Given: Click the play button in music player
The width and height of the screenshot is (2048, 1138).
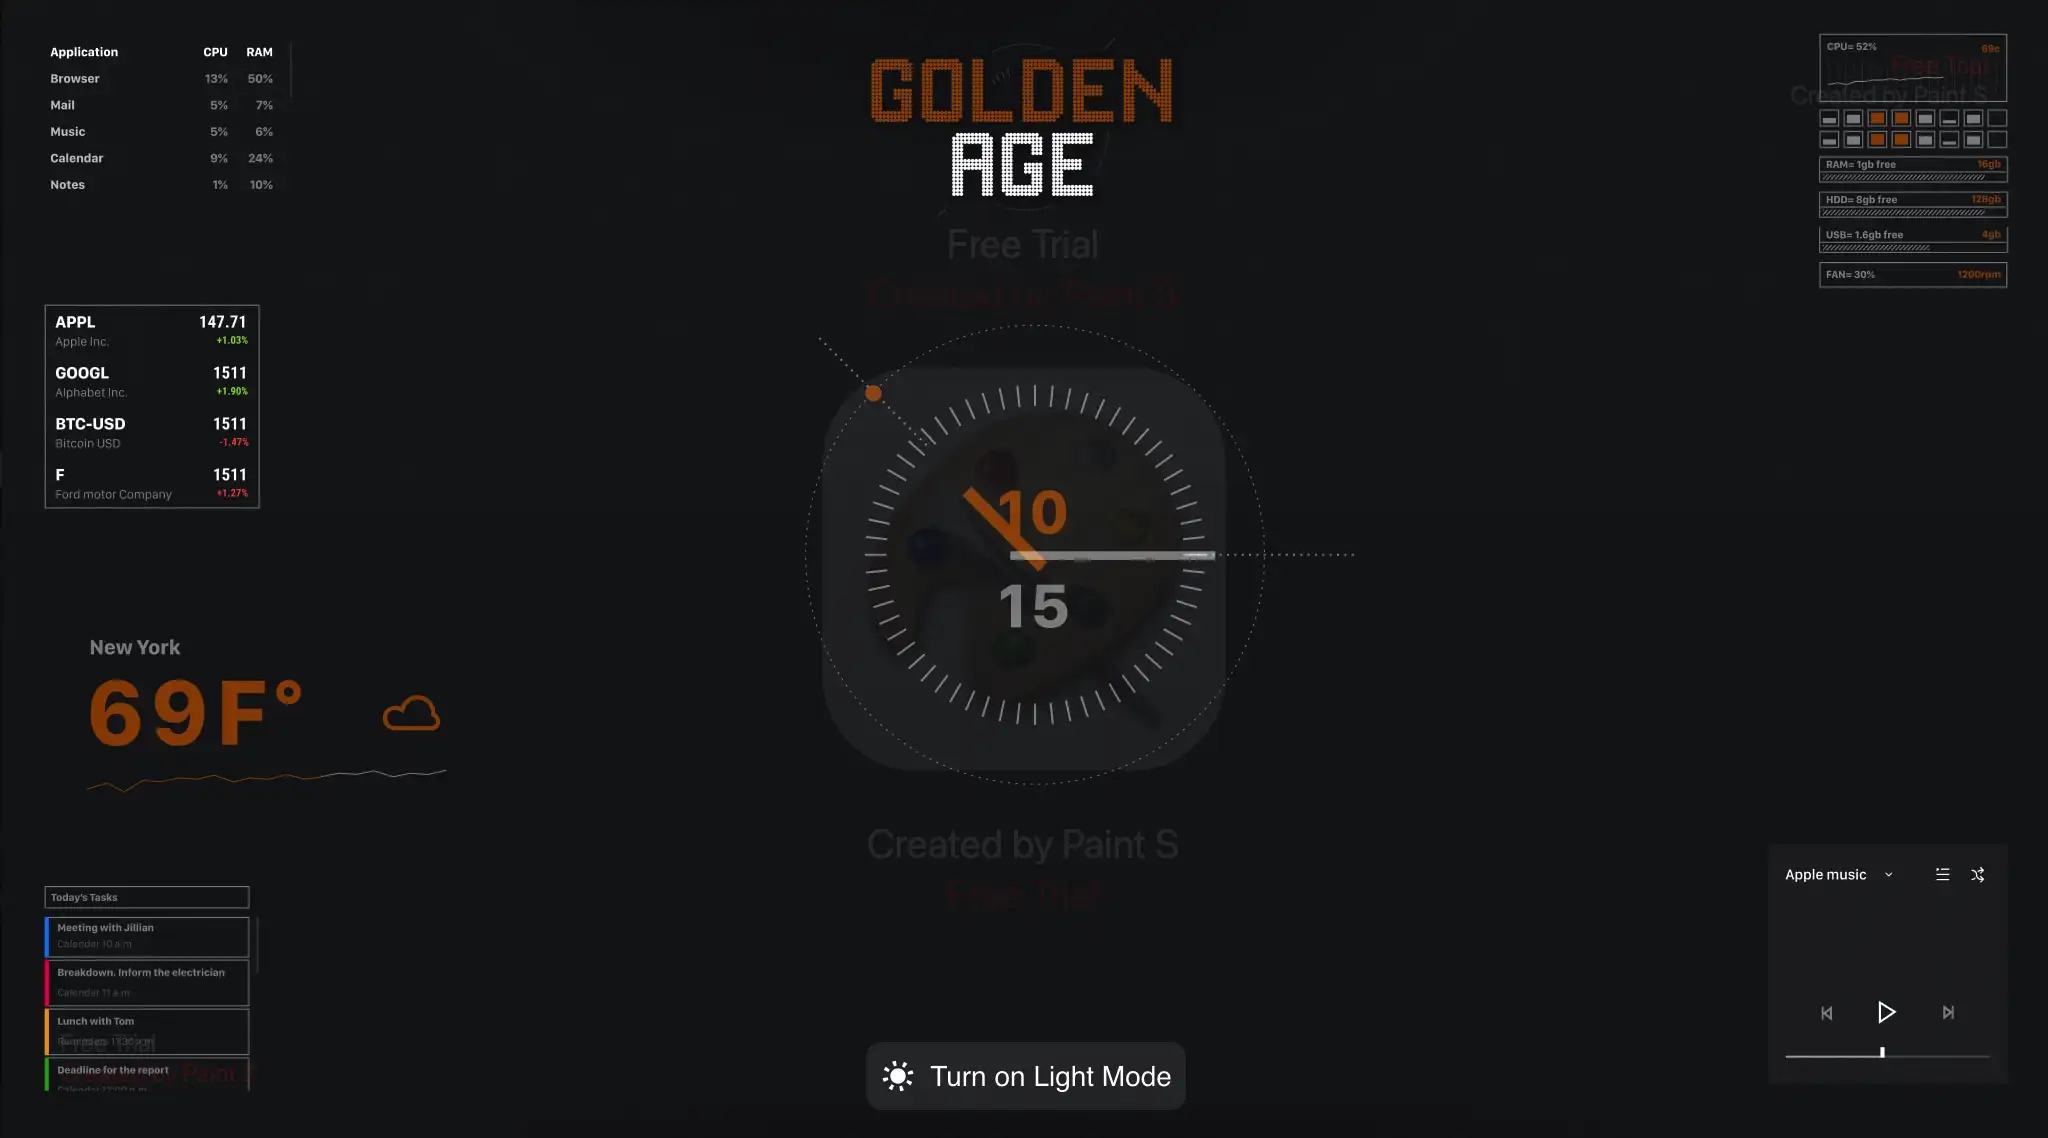Looking at the screenshot, I should 1886,1012.
